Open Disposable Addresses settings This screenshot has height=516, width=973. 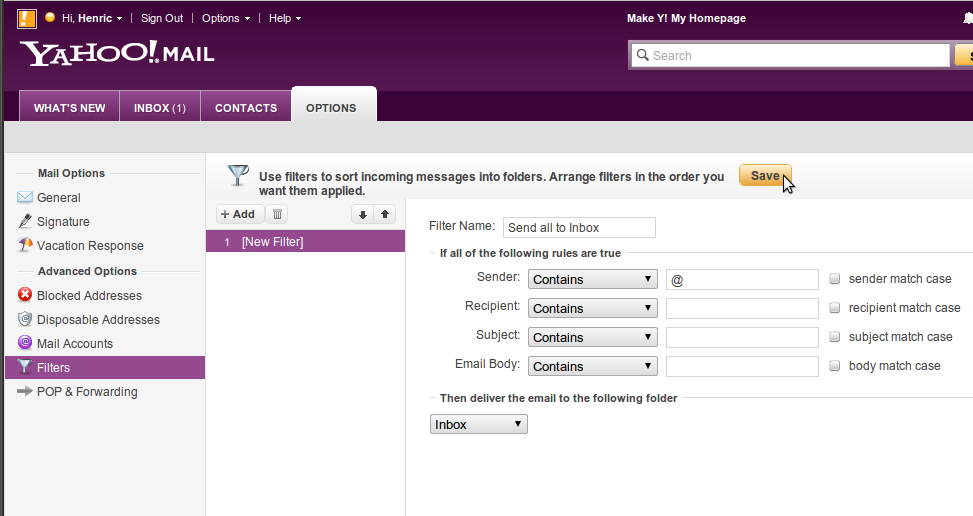(98, 319)
